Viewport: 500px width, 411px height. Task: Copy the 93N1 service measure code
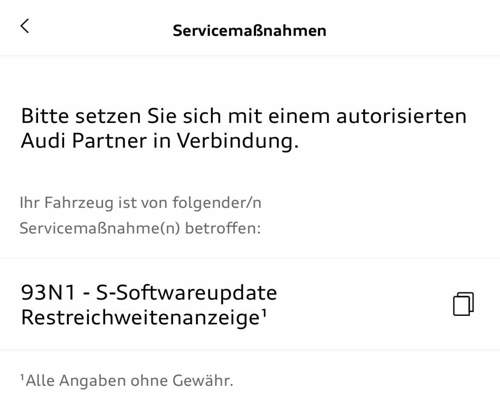tap(463, 304)
